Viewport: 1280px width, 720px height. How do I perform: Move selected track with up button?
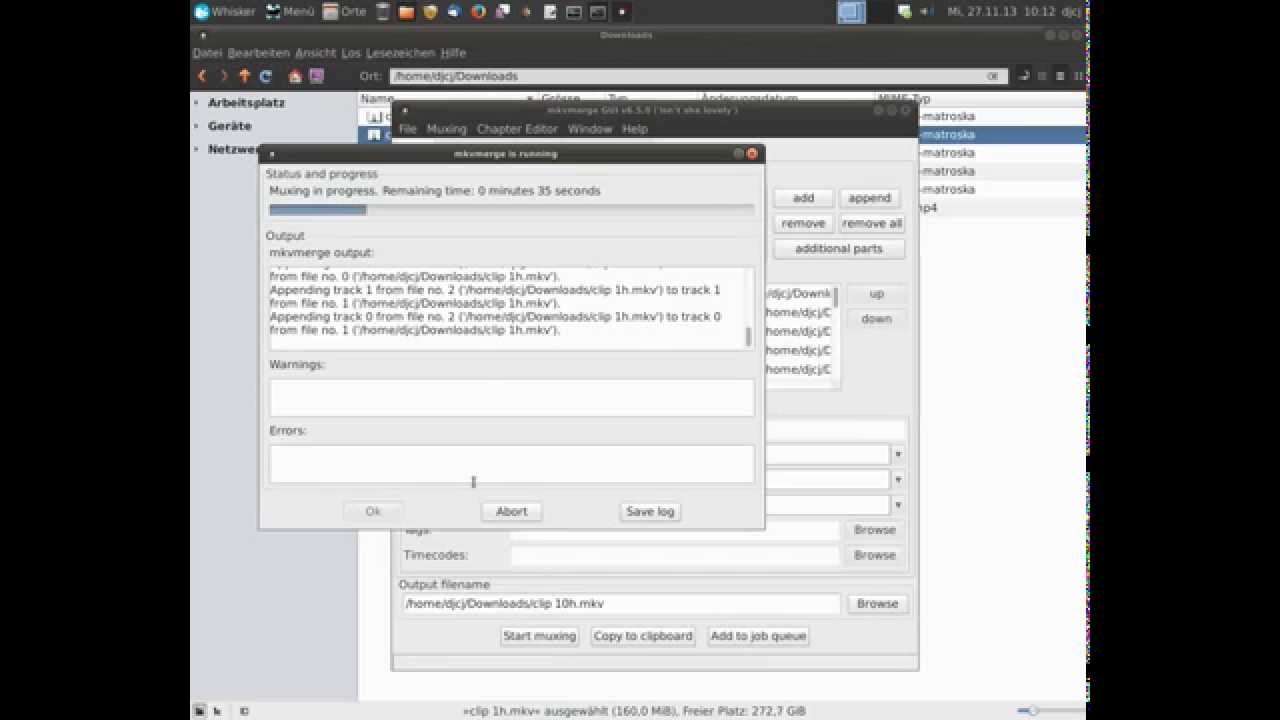876,294
